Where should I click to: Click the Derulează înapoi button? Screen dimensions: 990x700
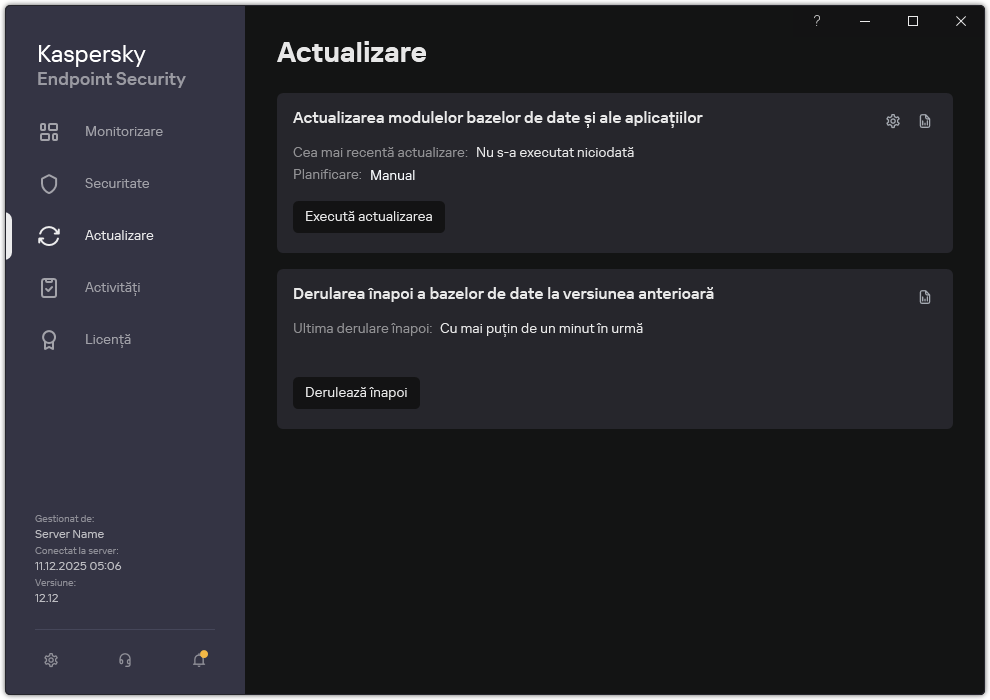coord(356,393)
